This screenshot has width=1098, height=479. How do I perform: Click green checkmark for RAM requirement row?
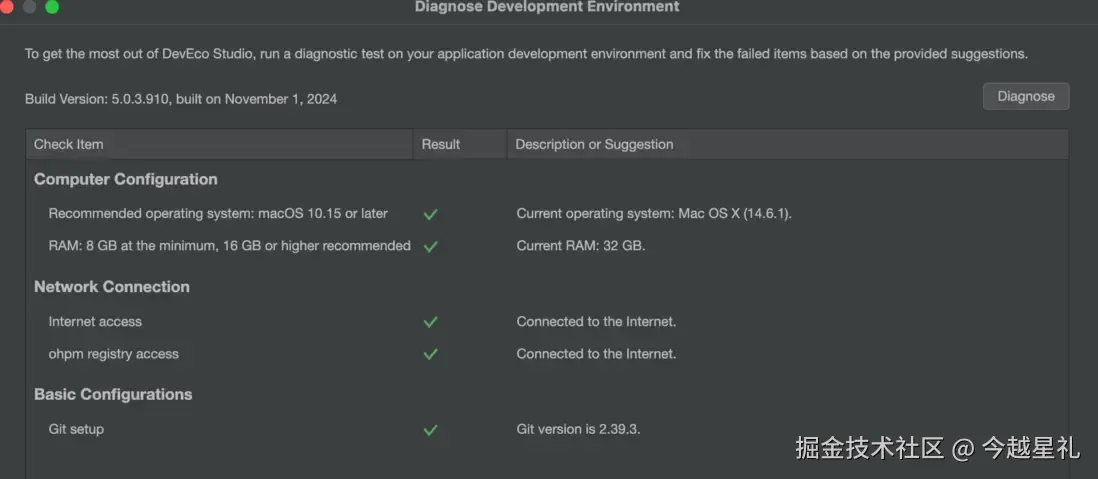[x=431, y=246]
